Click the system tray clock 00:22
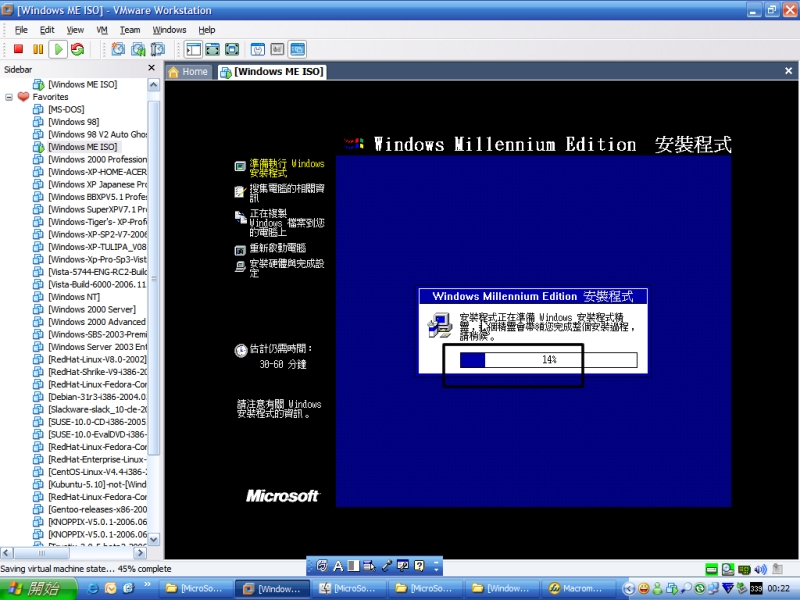This screenshot has width=800, height=600. tap(779, 589)
